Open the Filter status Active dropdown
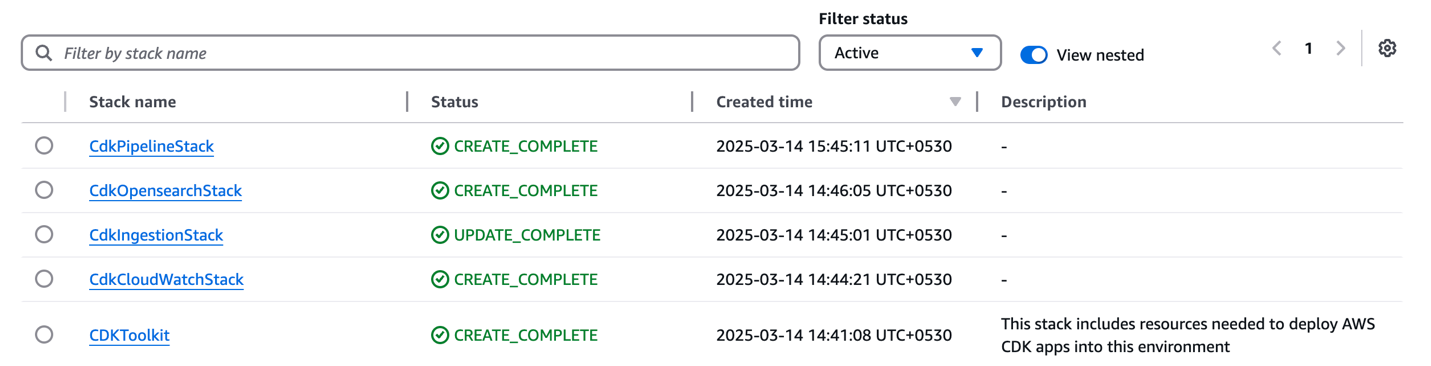The image size is (1431, 366). tap(910, 53)
